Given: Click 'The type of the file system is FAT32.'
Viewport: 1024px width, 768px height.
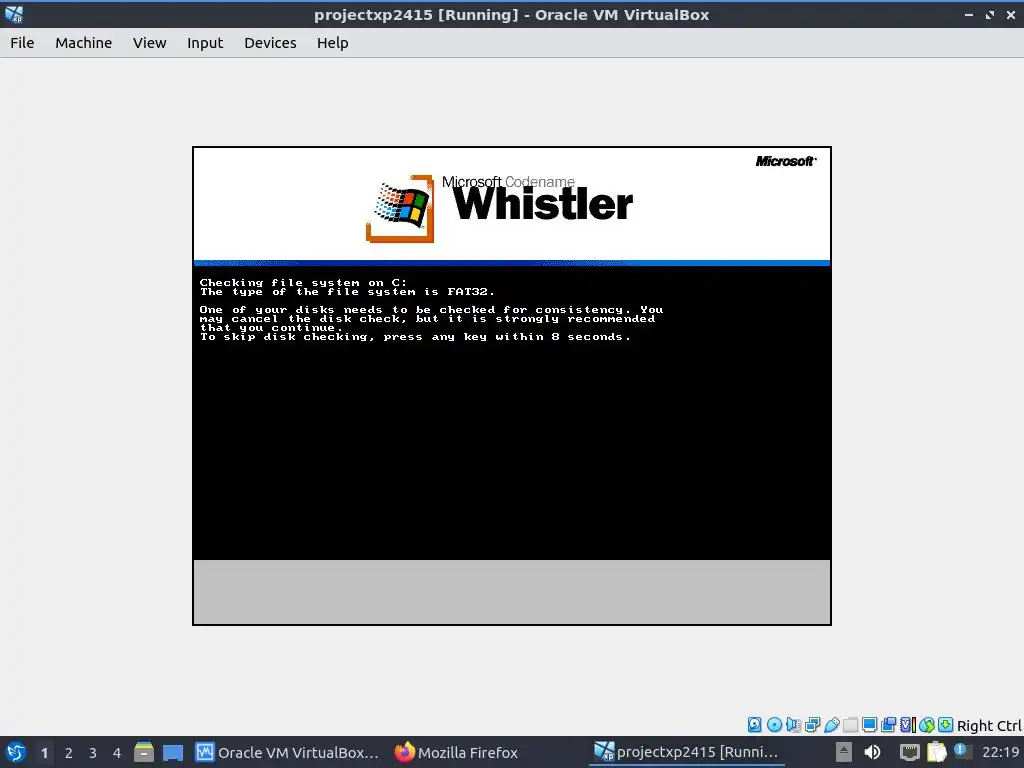Looking at the screenshot, I should coord(347,291).
